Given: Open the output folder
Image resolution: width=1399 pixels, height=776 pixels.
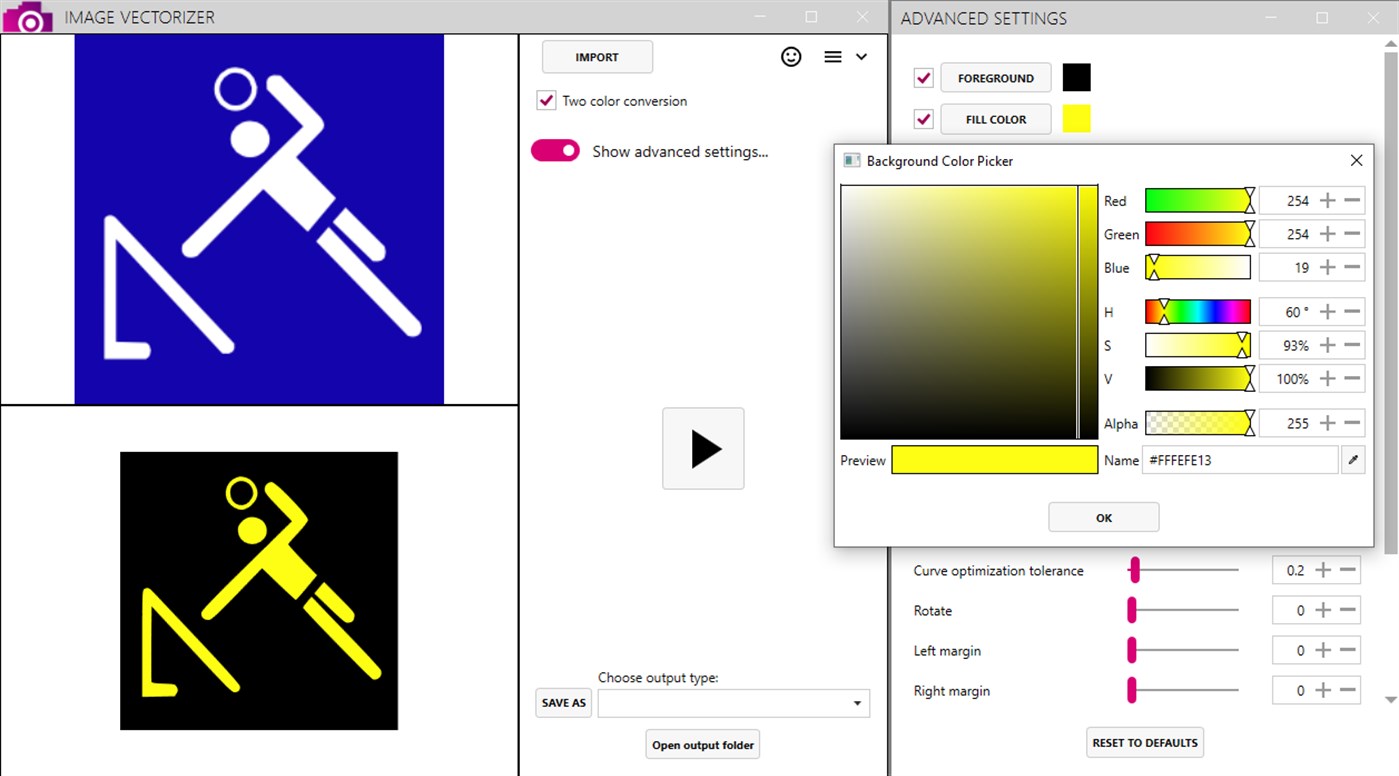Looking at the screenshot, I should click(702, 744).
